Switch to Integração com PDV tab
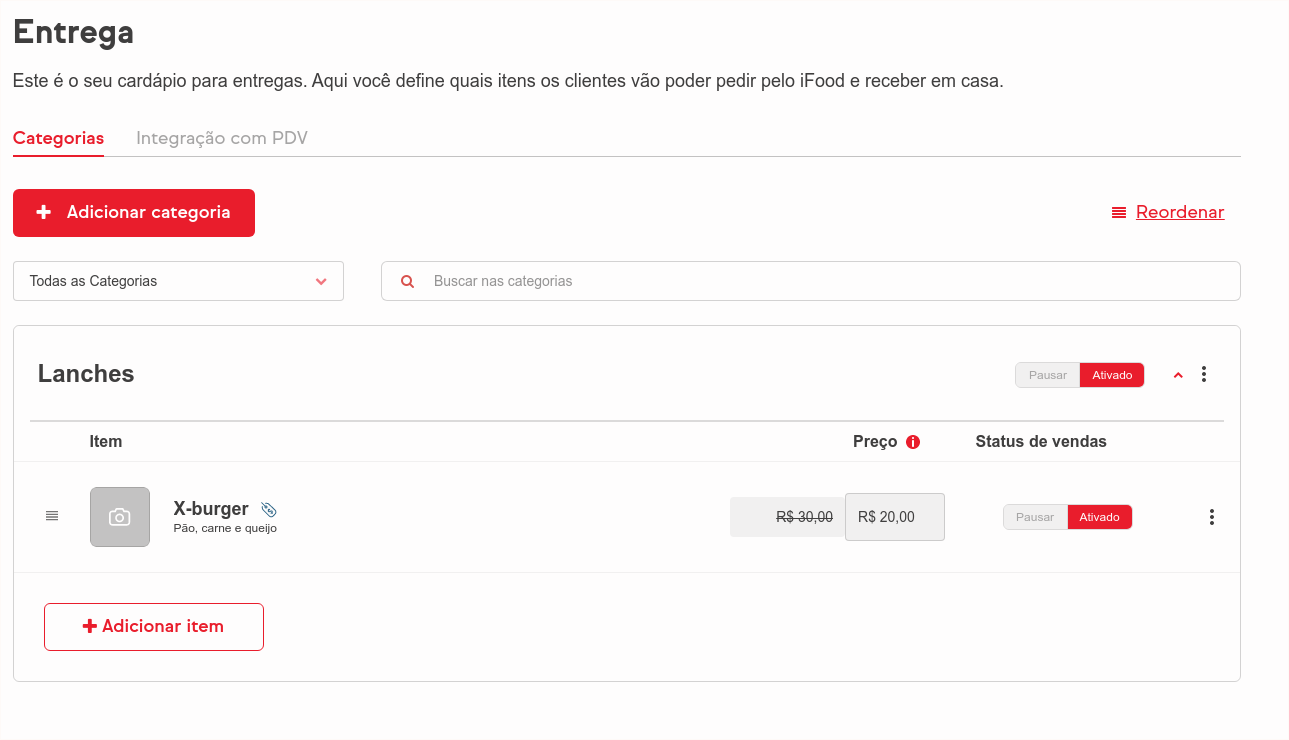Screen dimensions: 1289x740 pos(222,138)
